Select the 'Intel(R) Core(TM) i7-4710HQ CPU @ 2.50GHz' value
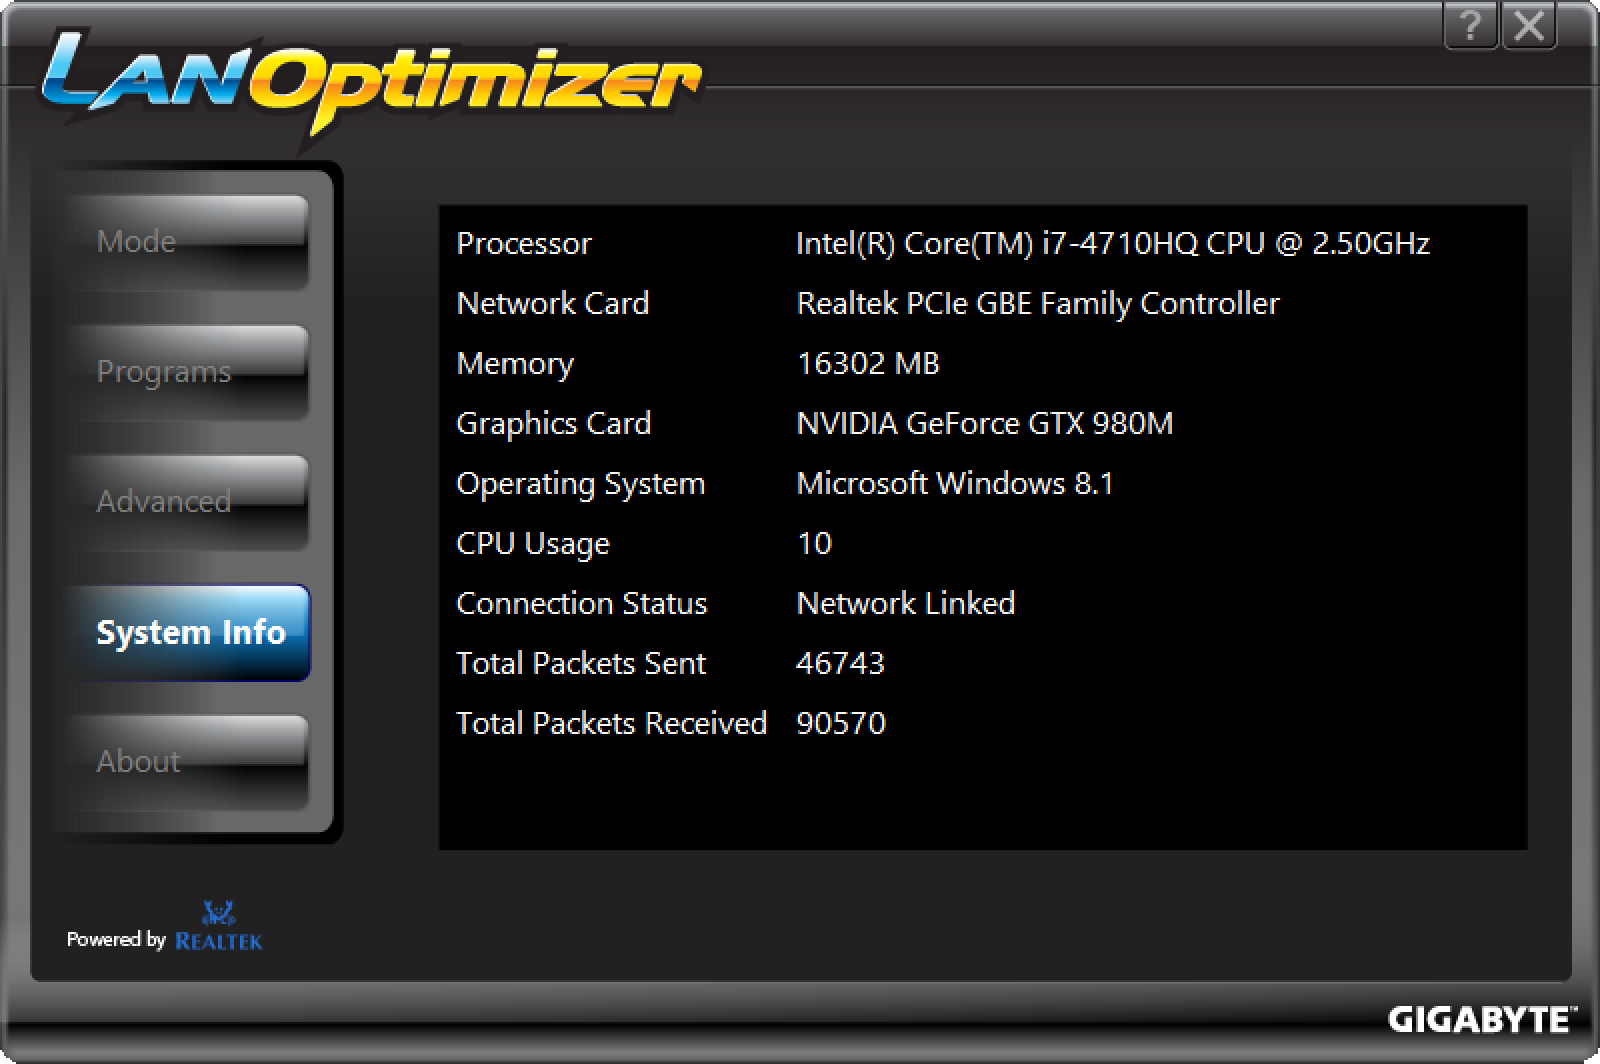The image size is (1600, 1064). [x=1113, y=243]
